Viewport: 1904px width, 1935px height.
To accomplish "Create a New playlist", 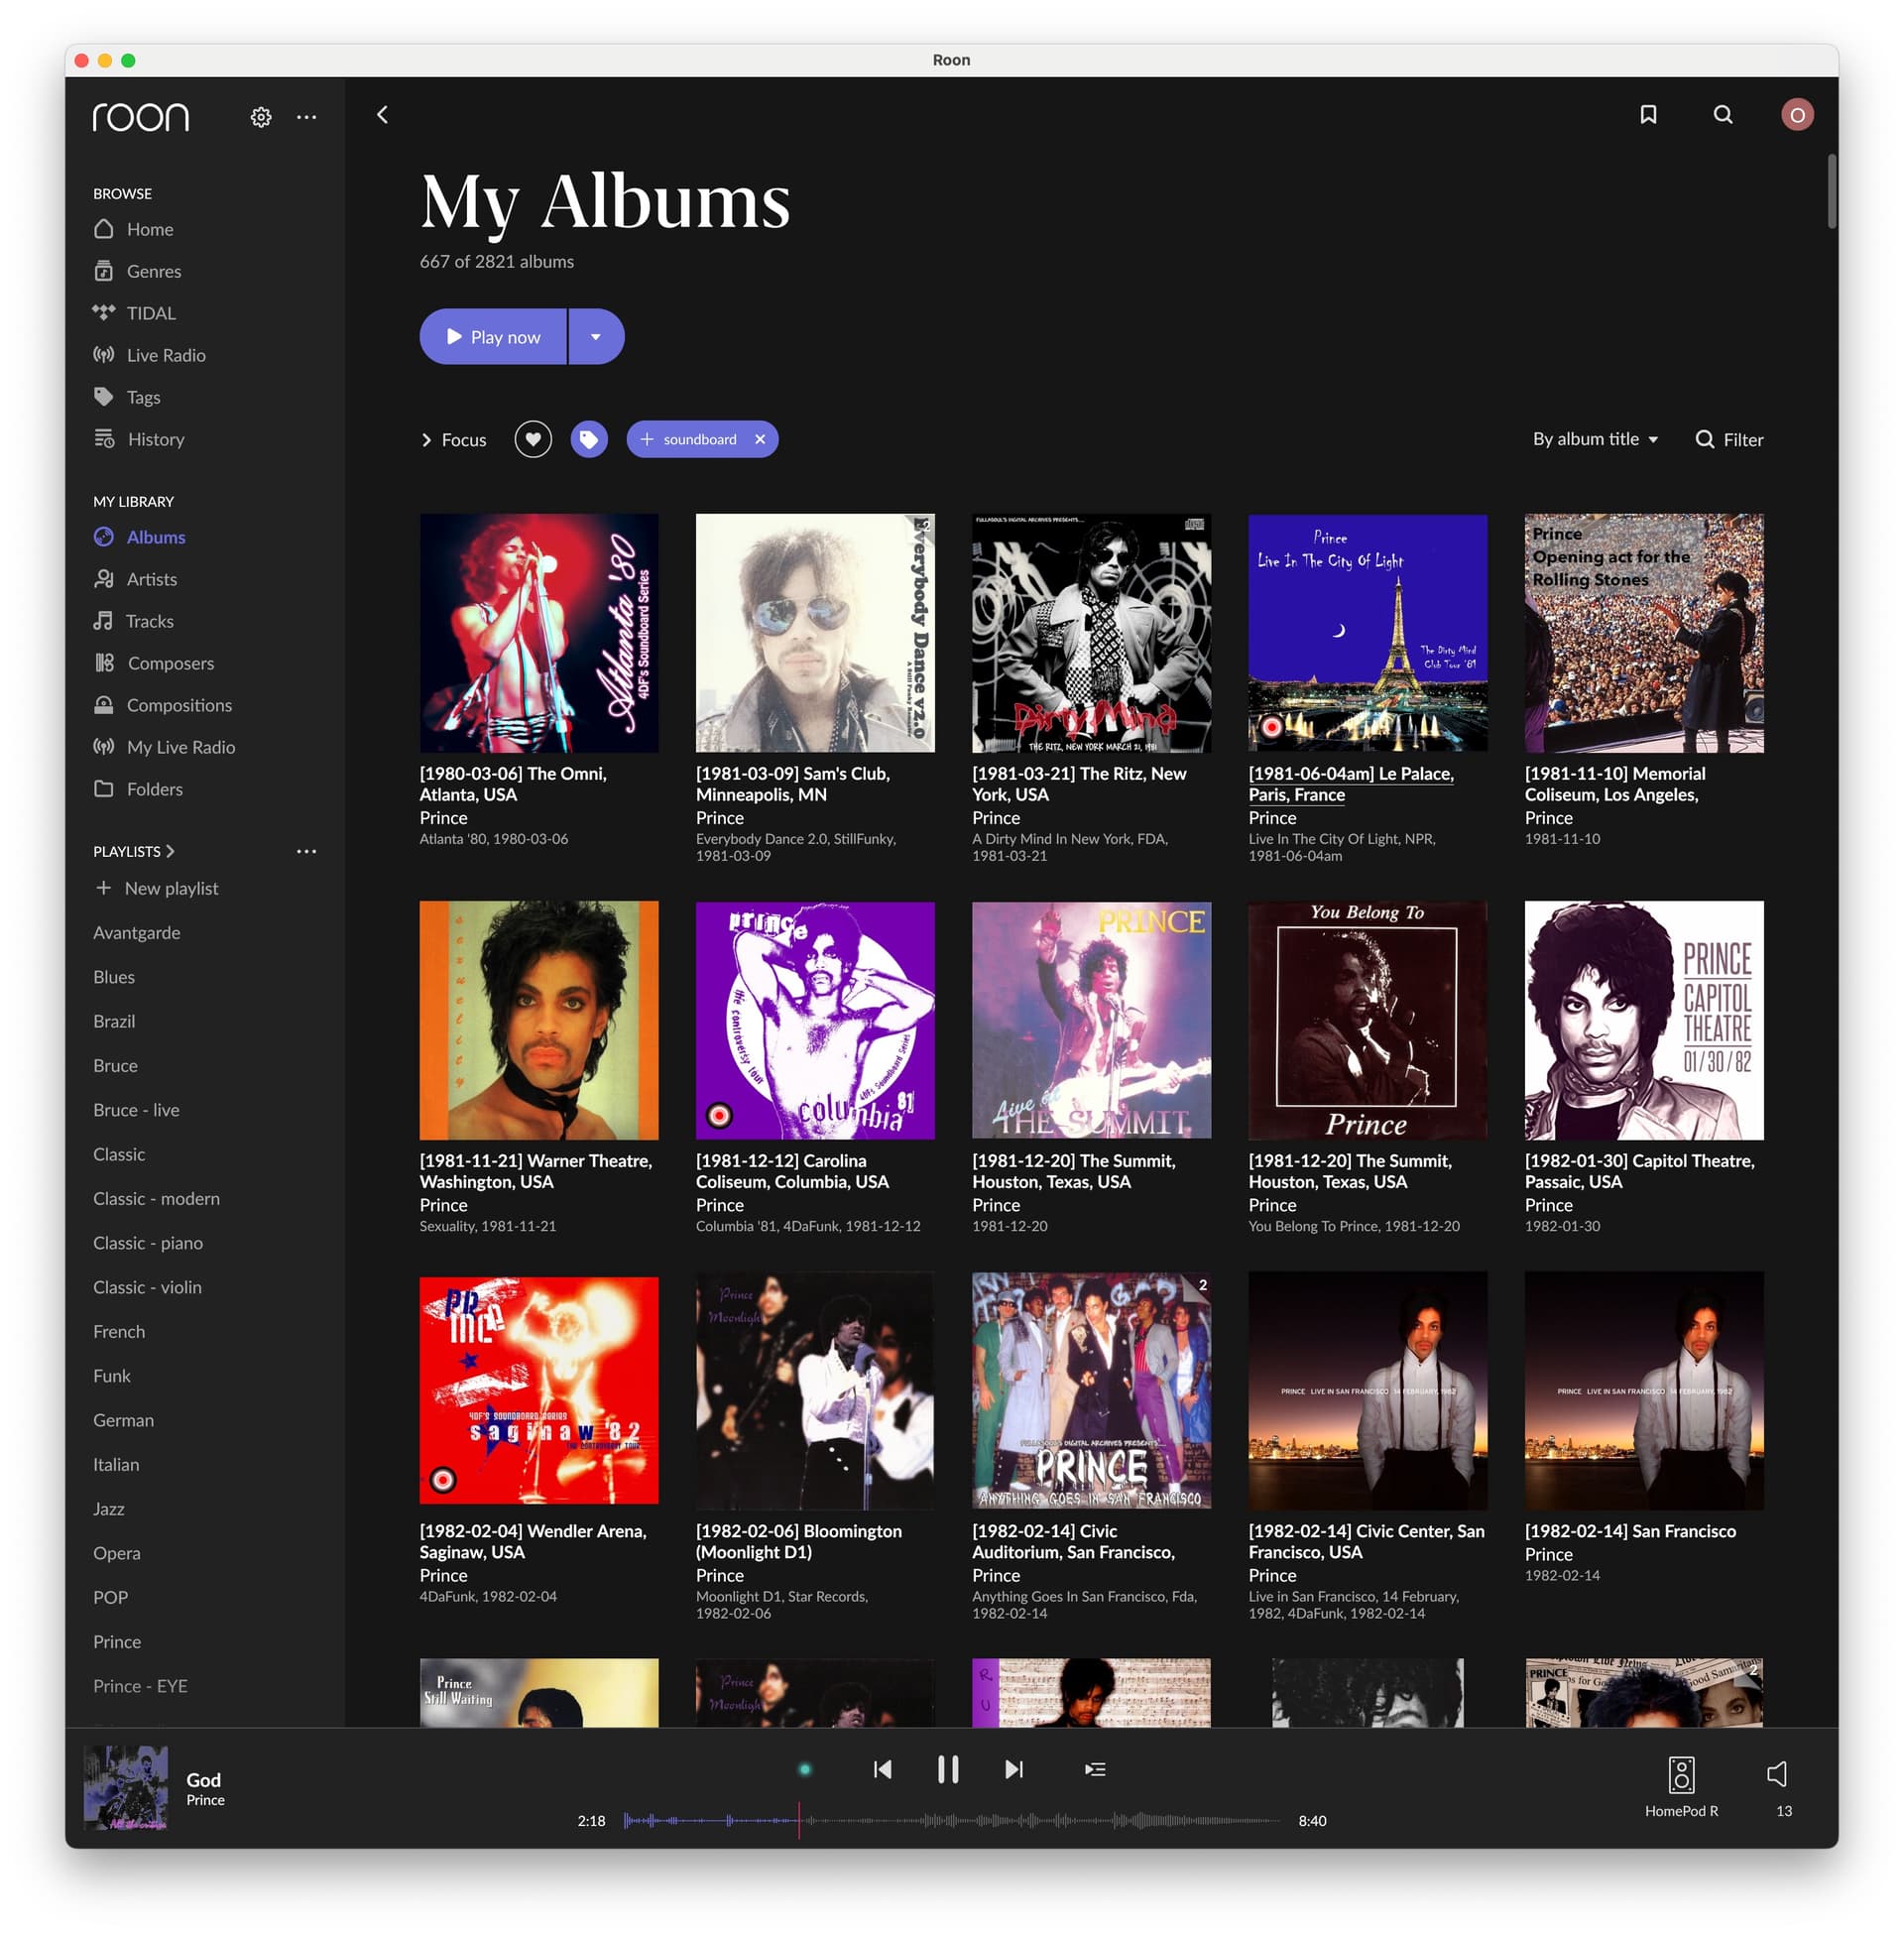I will pyautogui.click(x=157, y=888).
